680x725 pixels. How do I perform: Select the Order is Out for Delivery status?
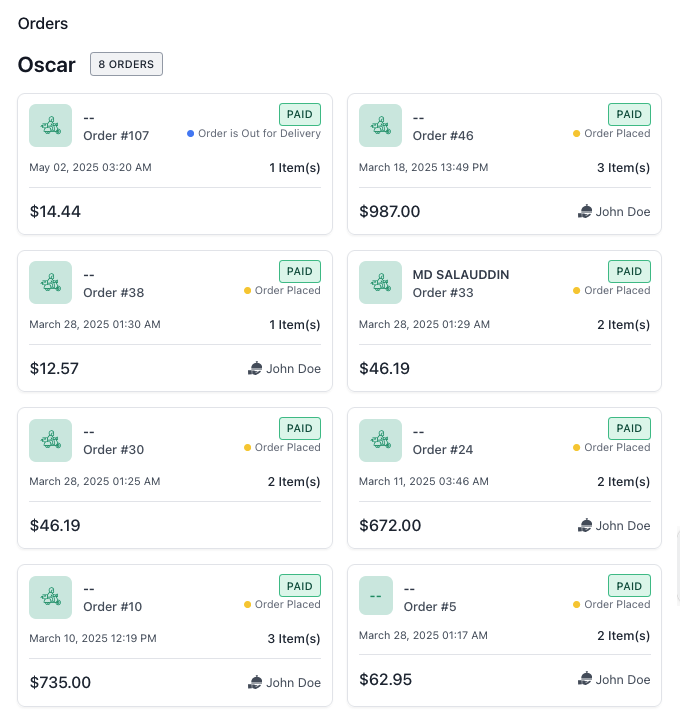[x=254, y=134]
